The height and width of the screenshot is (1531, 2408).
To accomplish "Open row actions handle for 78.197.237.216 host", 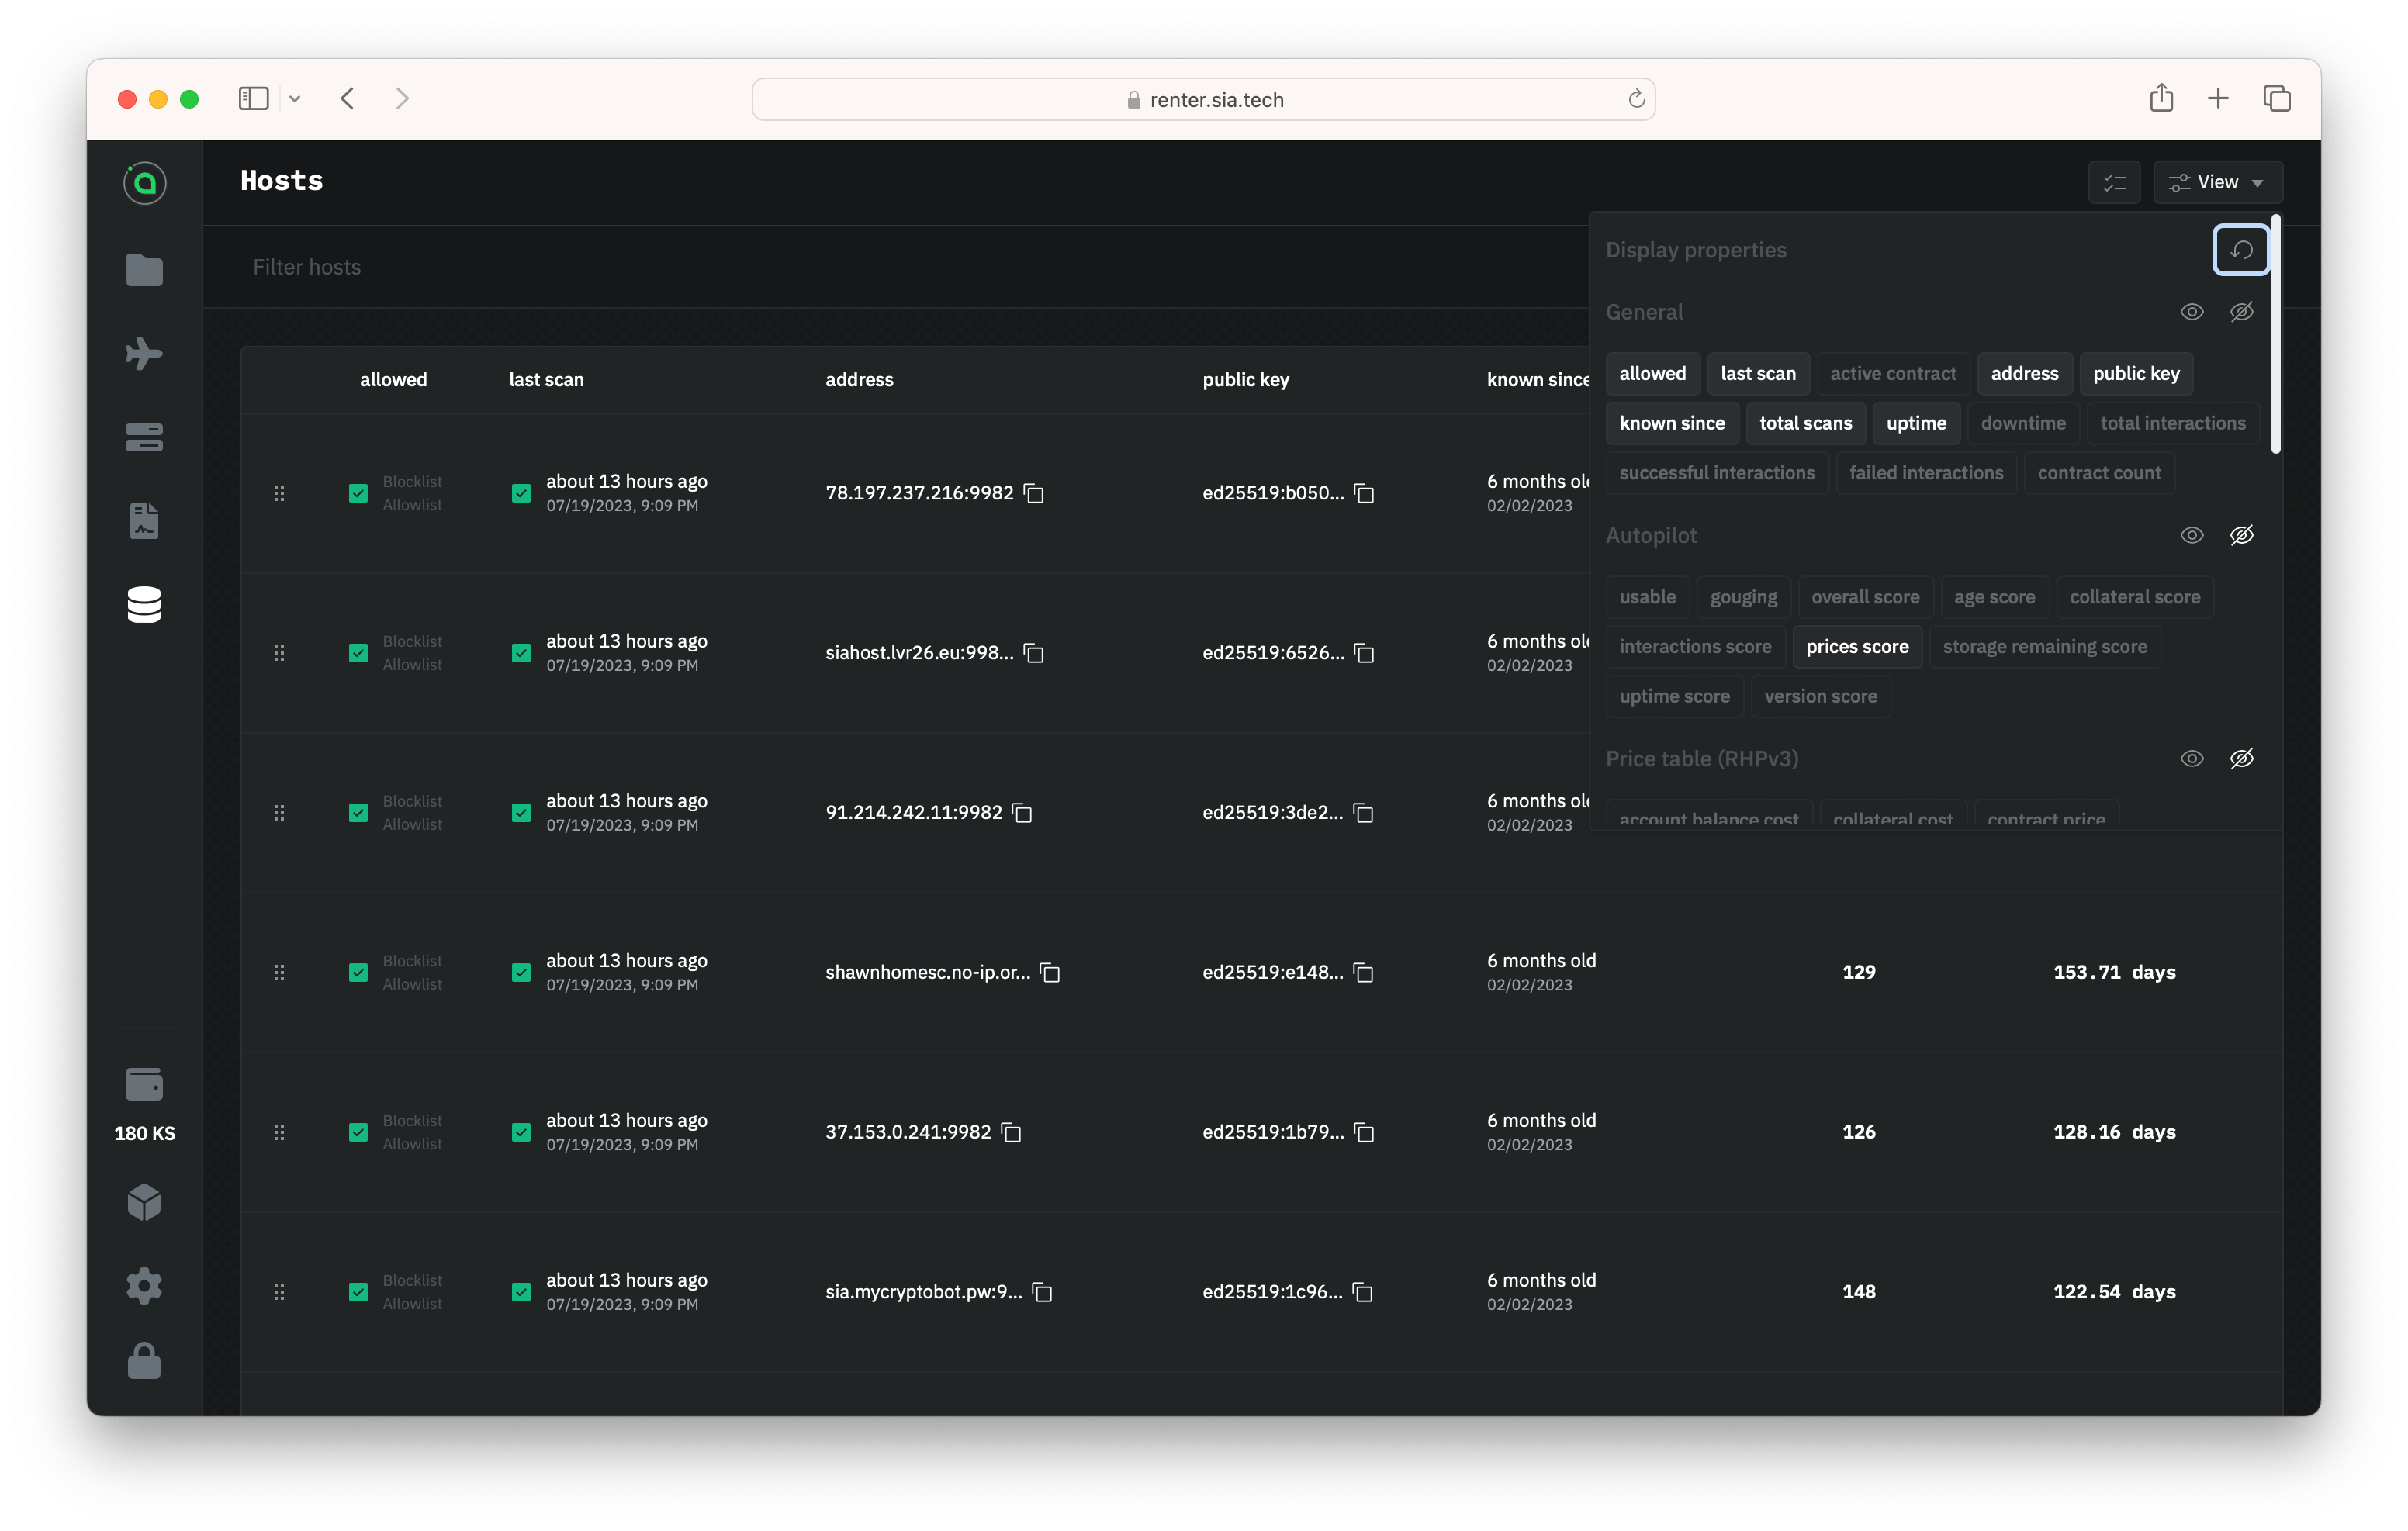I will click(279, 493).
